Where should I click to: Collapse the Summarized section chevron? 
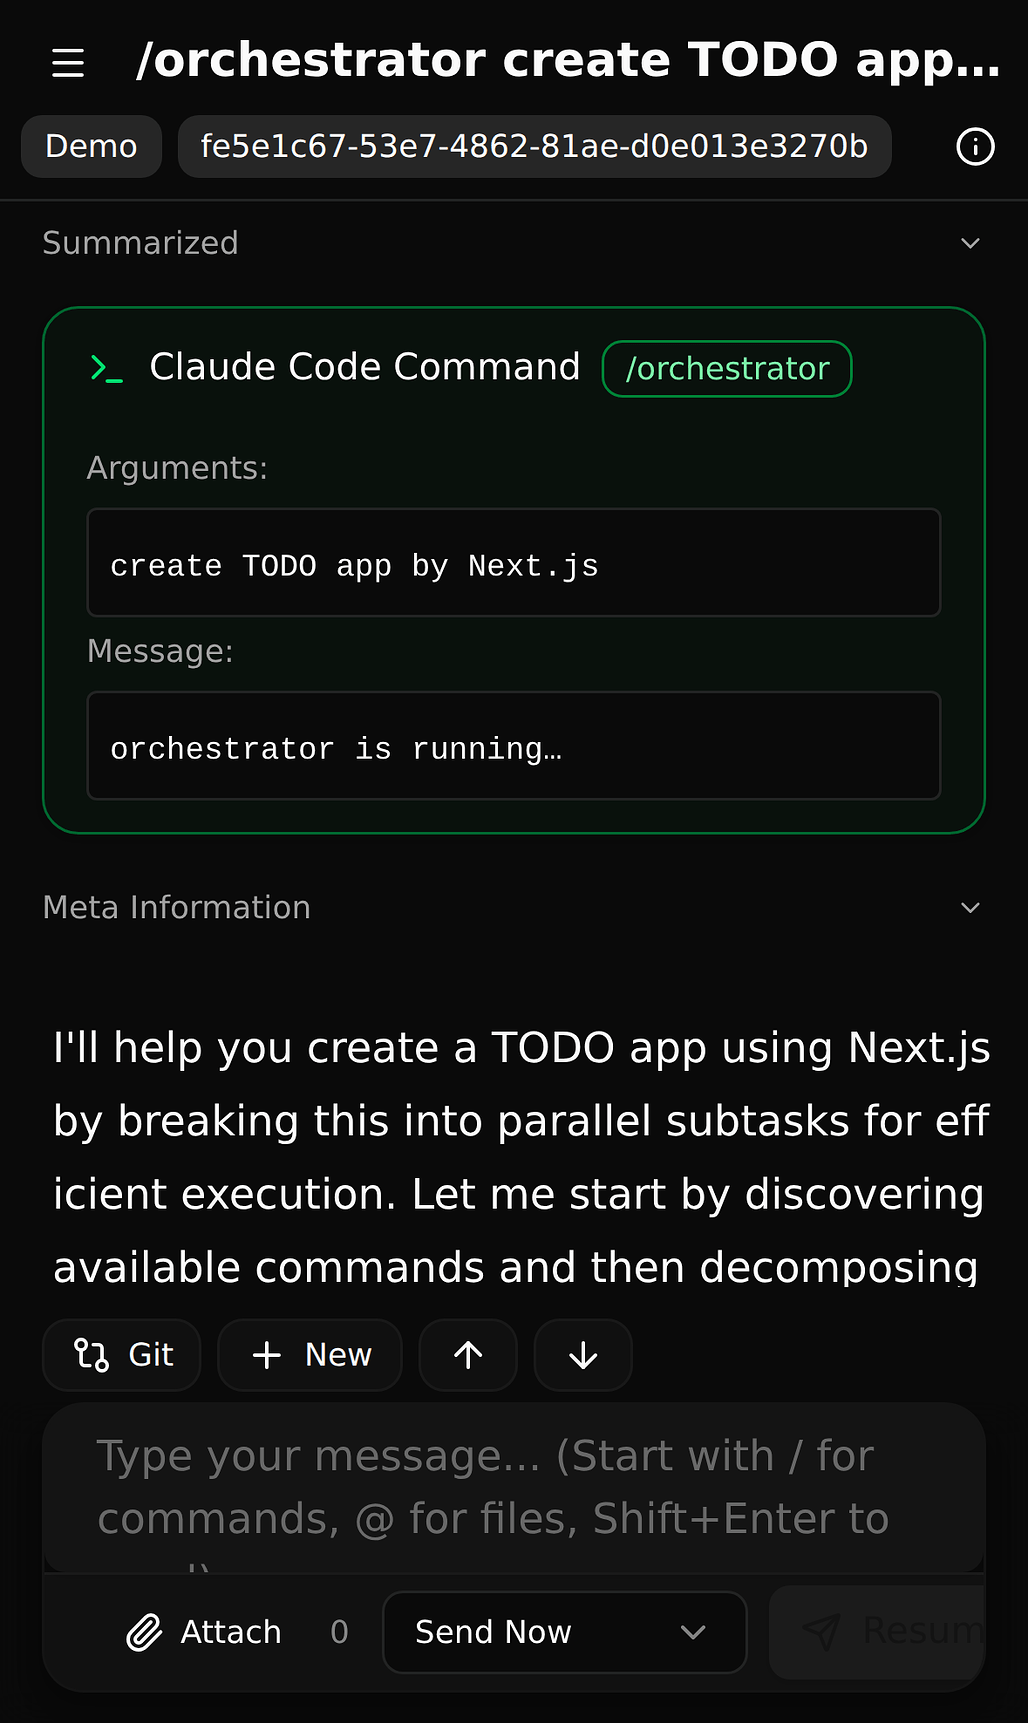969,243
